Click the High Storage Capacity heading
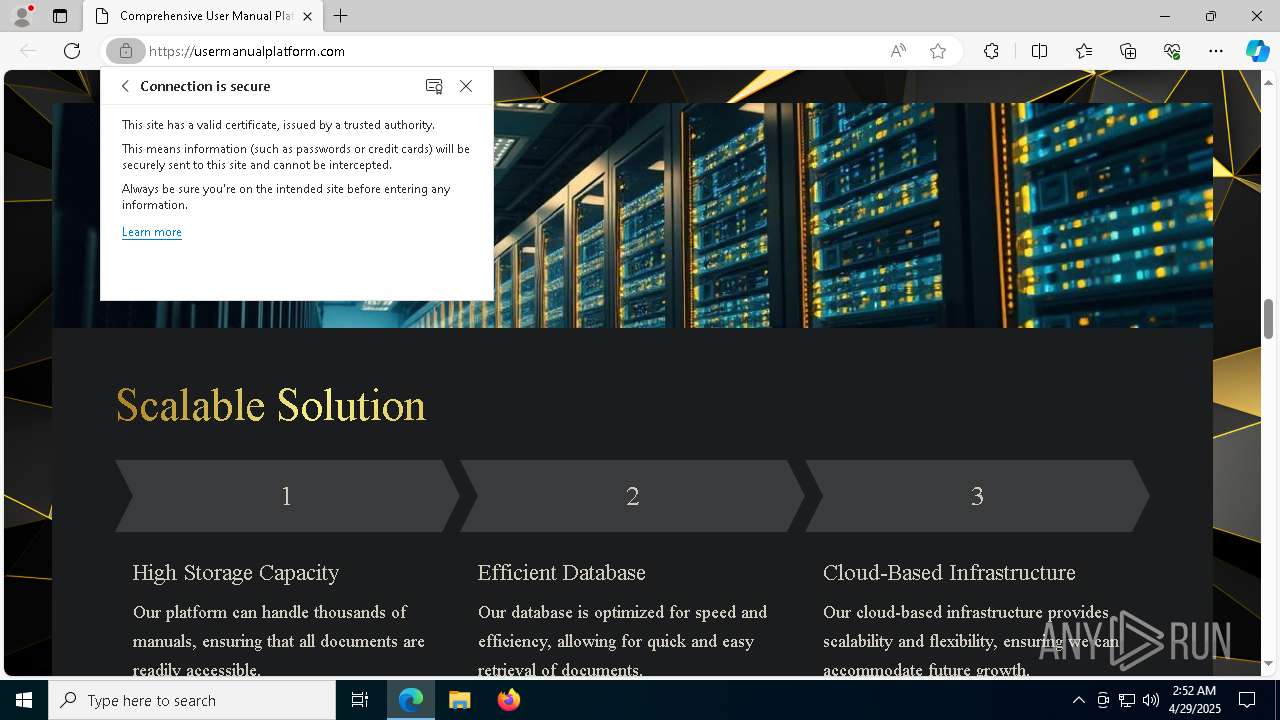 (236, 572)
